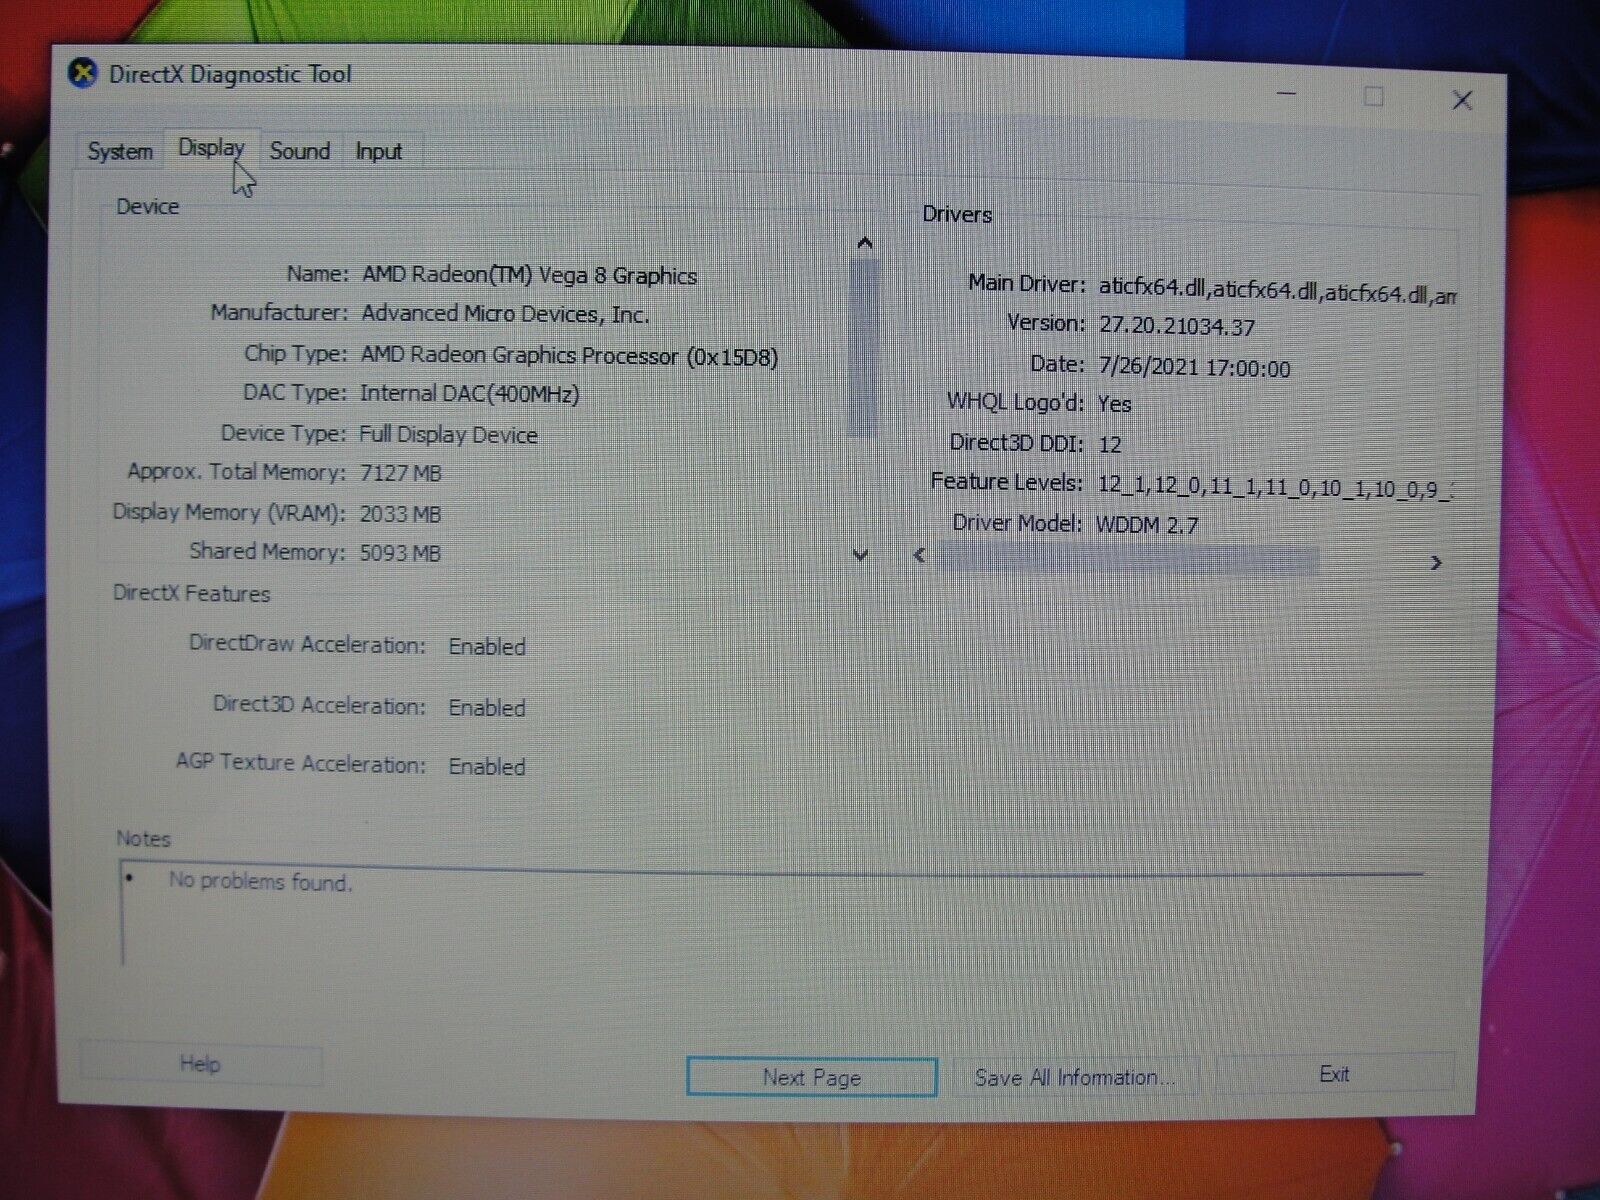Click the scroll up arrow in Drivers panel
This screenshot has width=1600, height=1200.
coord(864,242)
